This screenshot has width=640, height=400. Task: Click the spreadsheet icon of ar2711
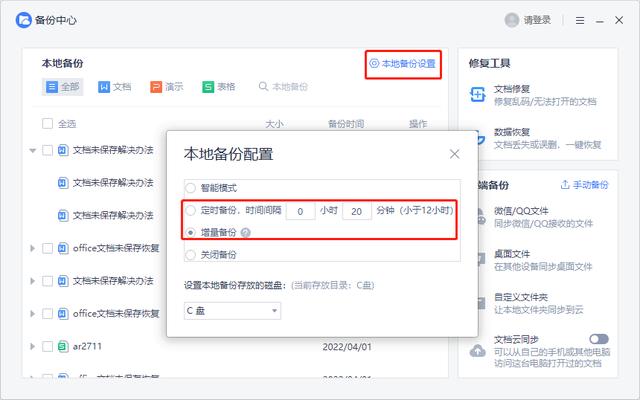tap(63, 347)
